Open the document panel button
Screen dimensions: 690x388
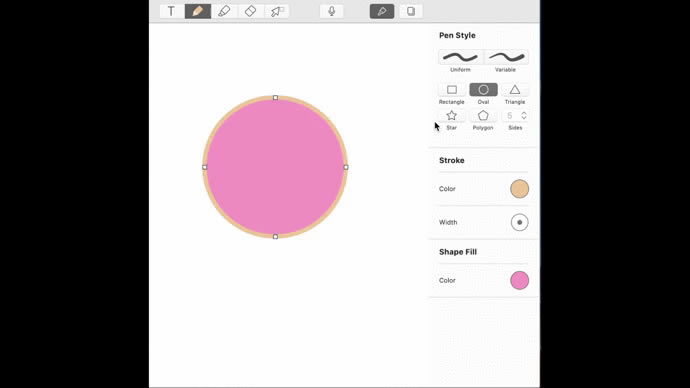[411, 11]
